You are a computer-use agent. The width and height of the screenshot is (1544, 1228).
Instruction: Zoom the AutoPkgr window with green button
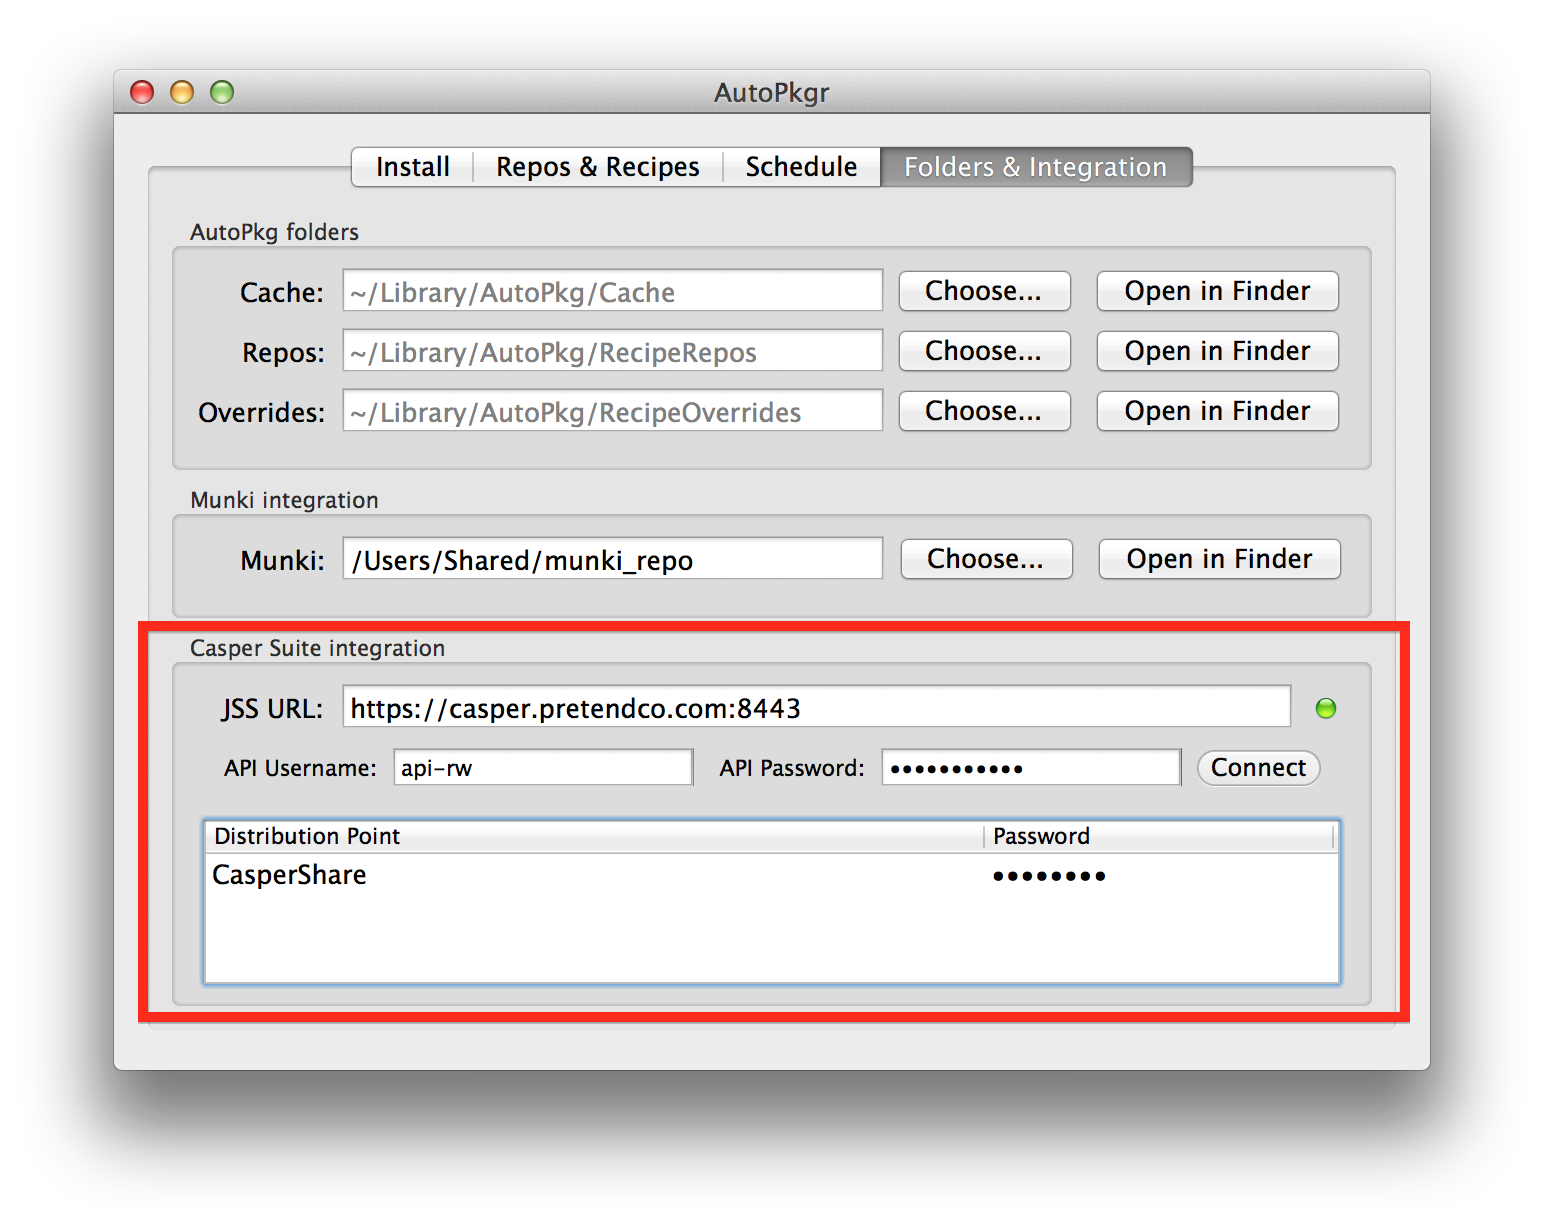click(222, 92)
